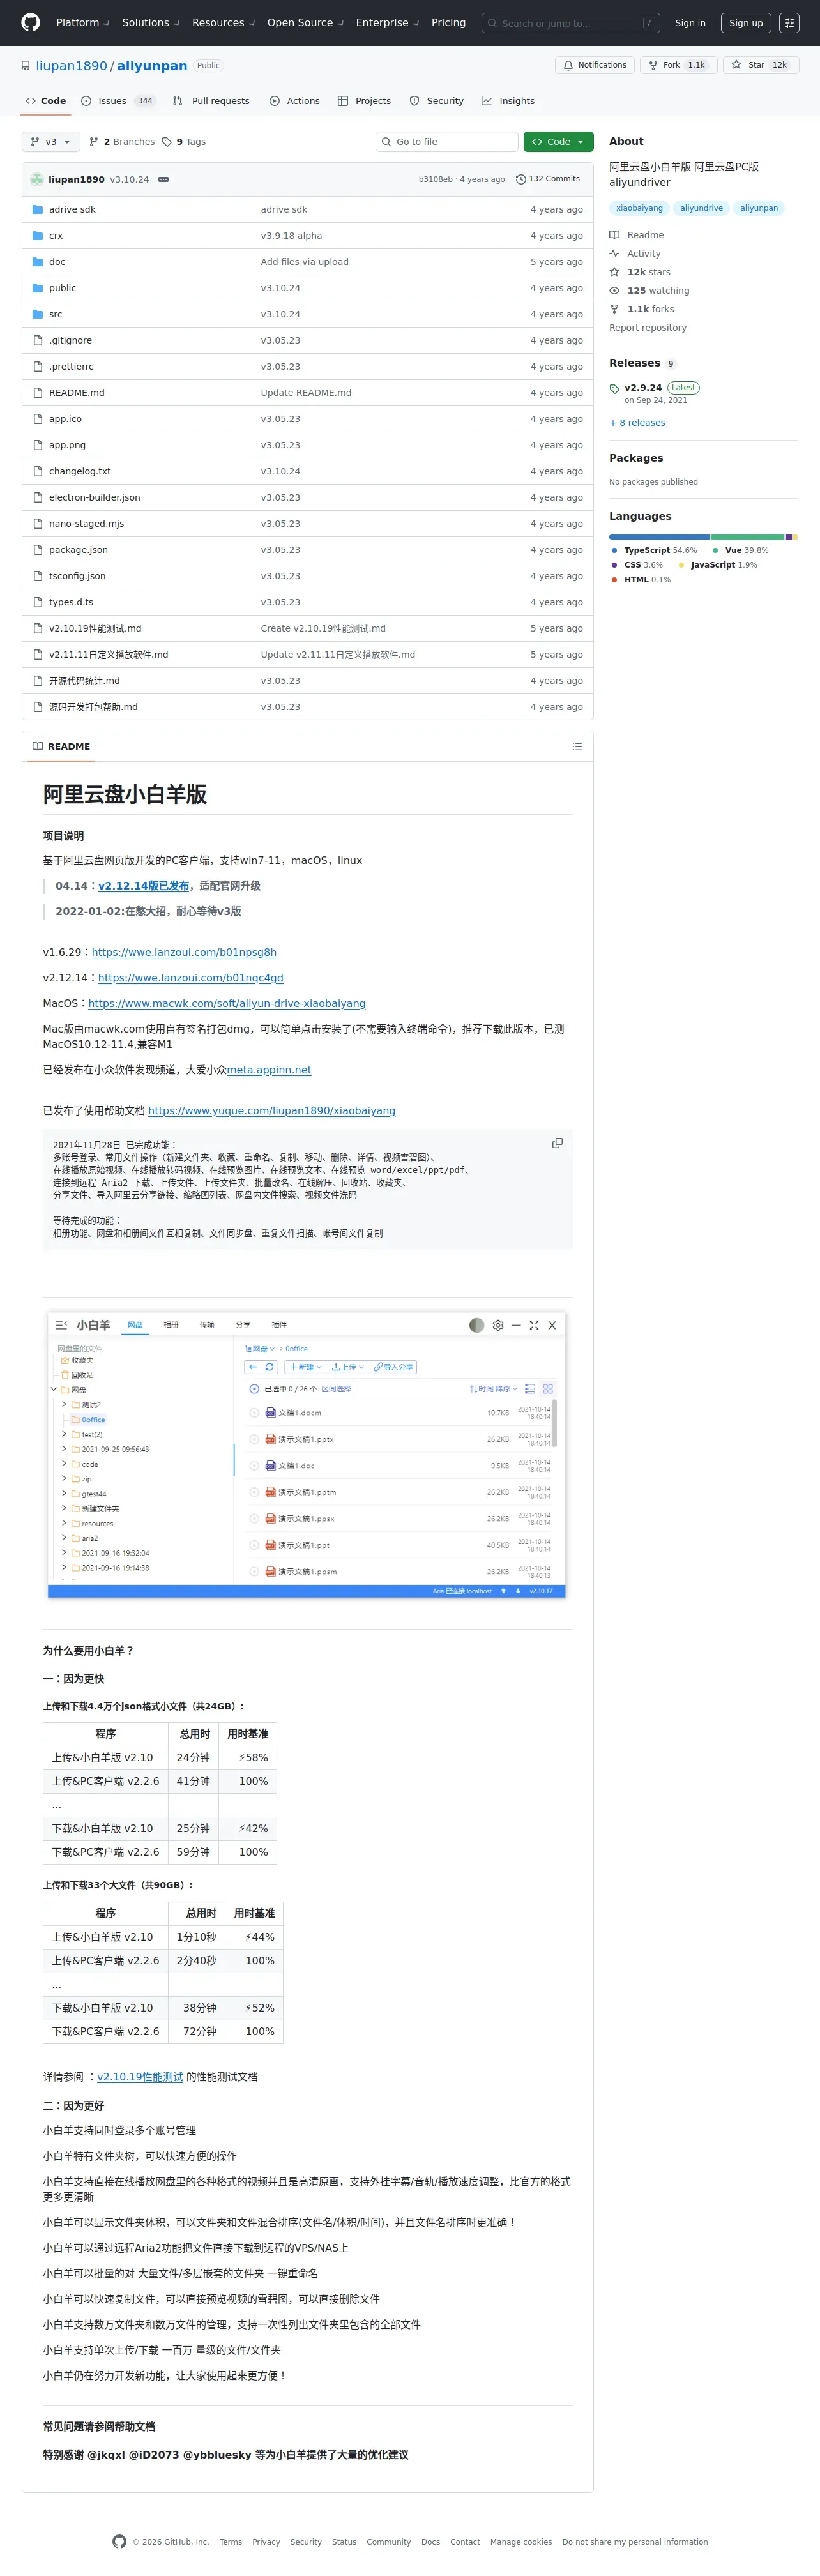View the 125 watching link
The image size is (820, 2576).
pyautogui.click(x=649, y=291)
